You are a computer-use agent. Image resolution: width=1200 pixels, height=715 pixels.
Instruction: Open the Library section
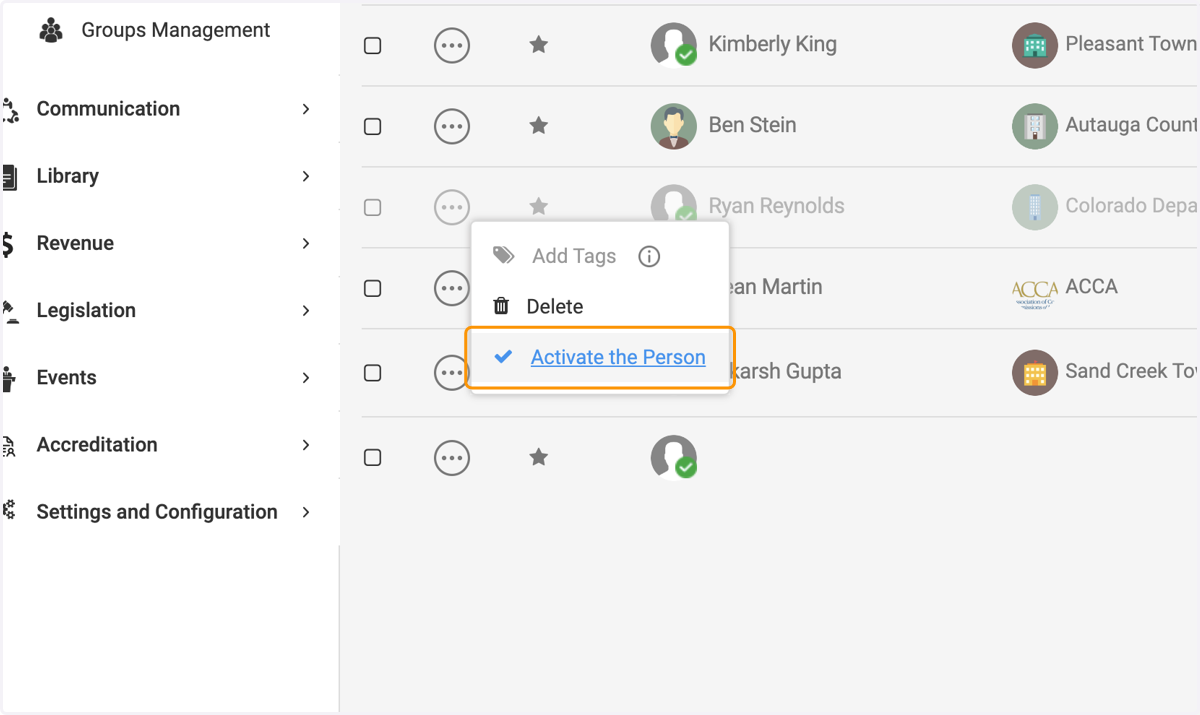tap(67, 176)
